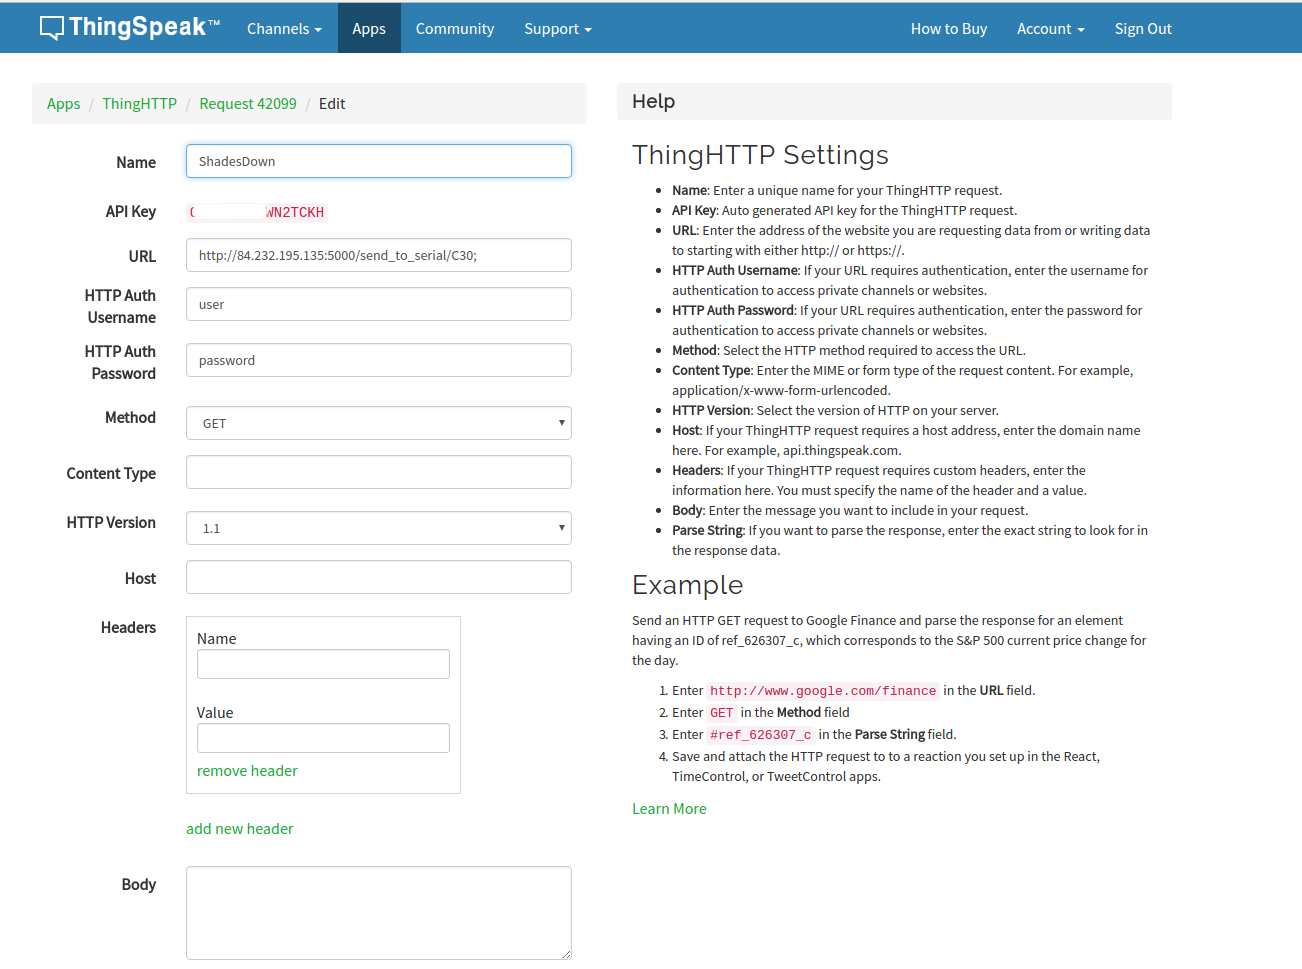Open the Channels dropdown menu

pos(284,29)
